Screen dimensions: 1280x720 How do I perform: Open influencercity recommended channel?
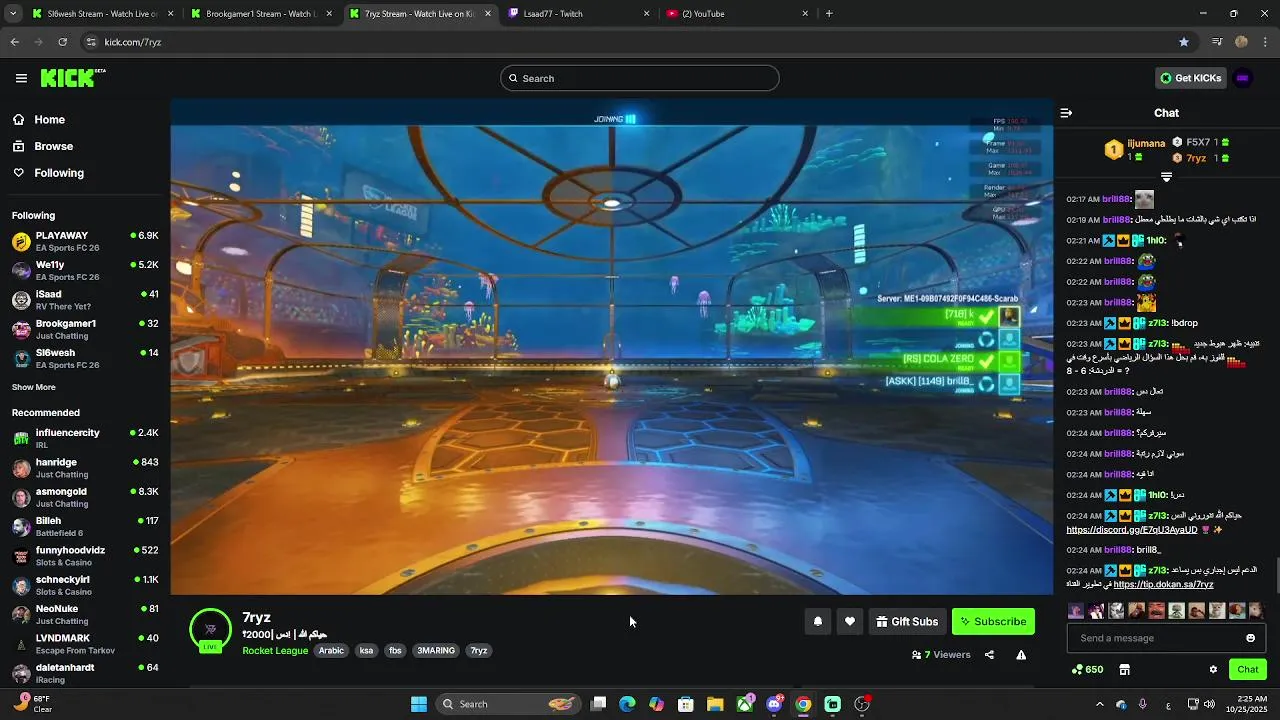[85, 438]
